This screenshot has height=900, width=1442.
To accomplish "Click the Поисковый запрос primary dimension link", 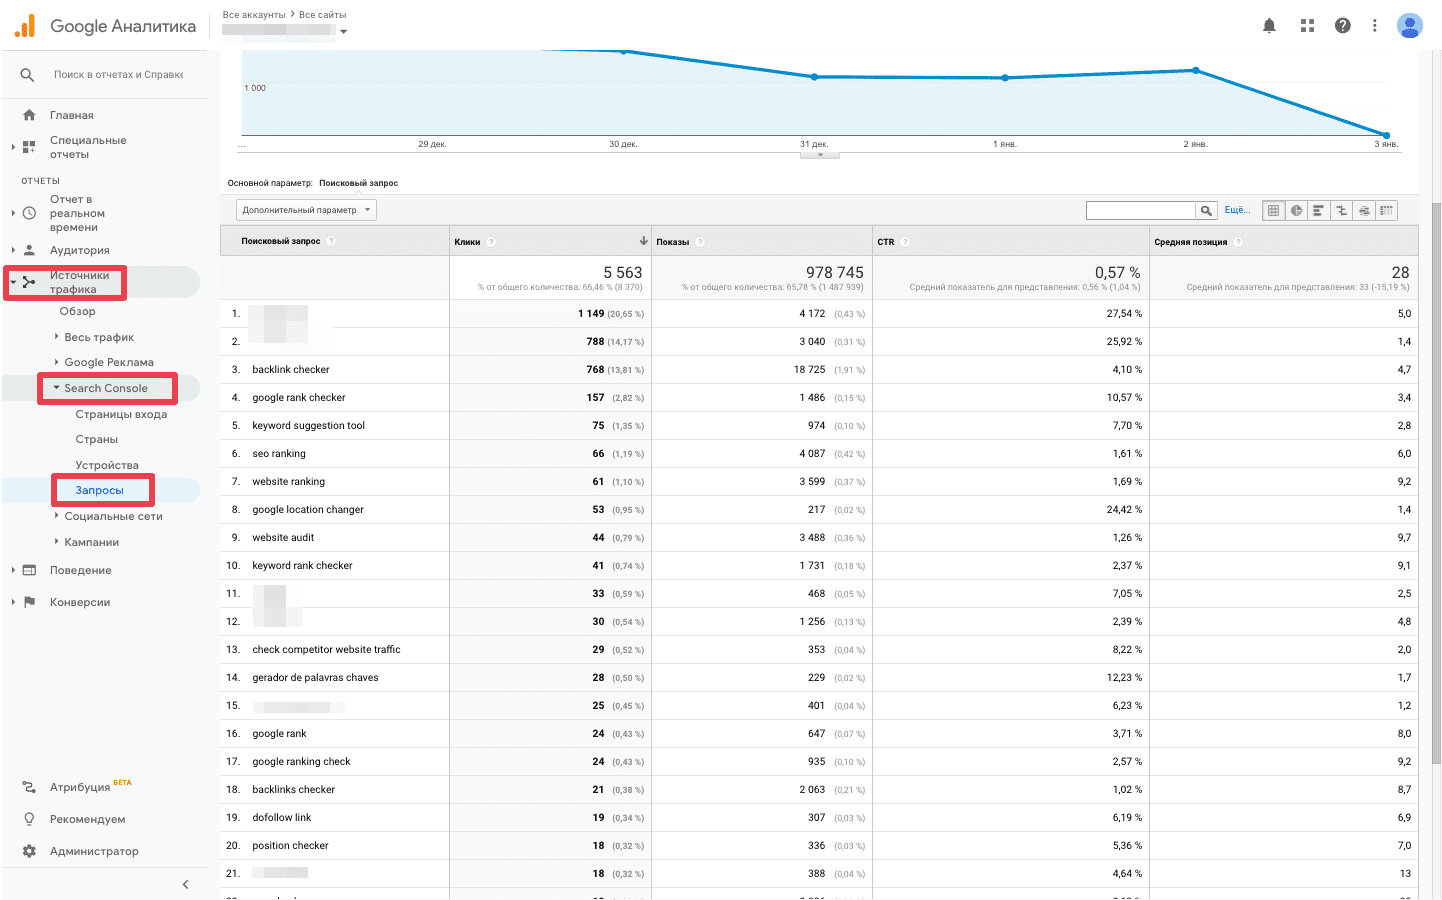I will click(x=358, y=183).
